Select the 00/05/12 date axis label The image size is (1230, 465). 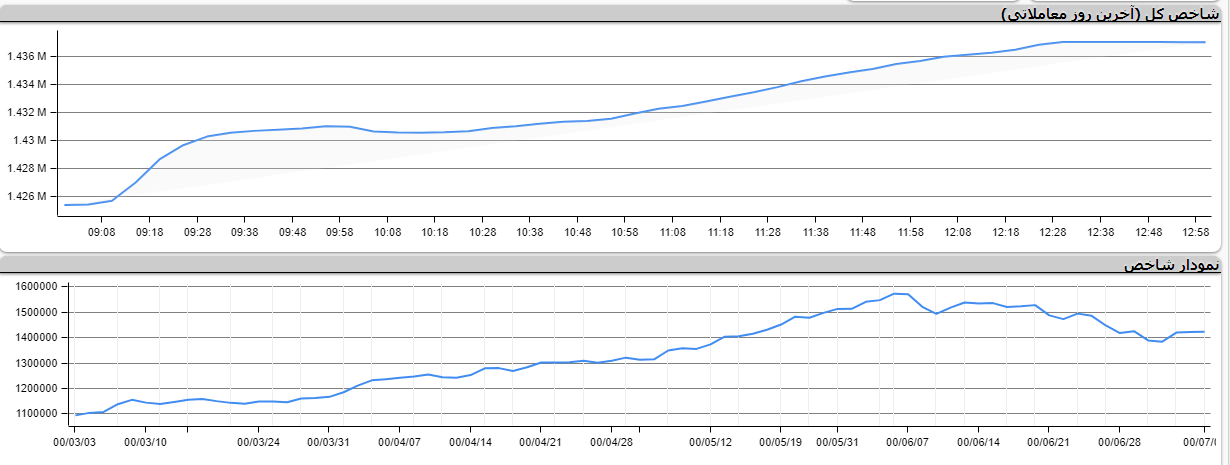(x=711, y=441)
